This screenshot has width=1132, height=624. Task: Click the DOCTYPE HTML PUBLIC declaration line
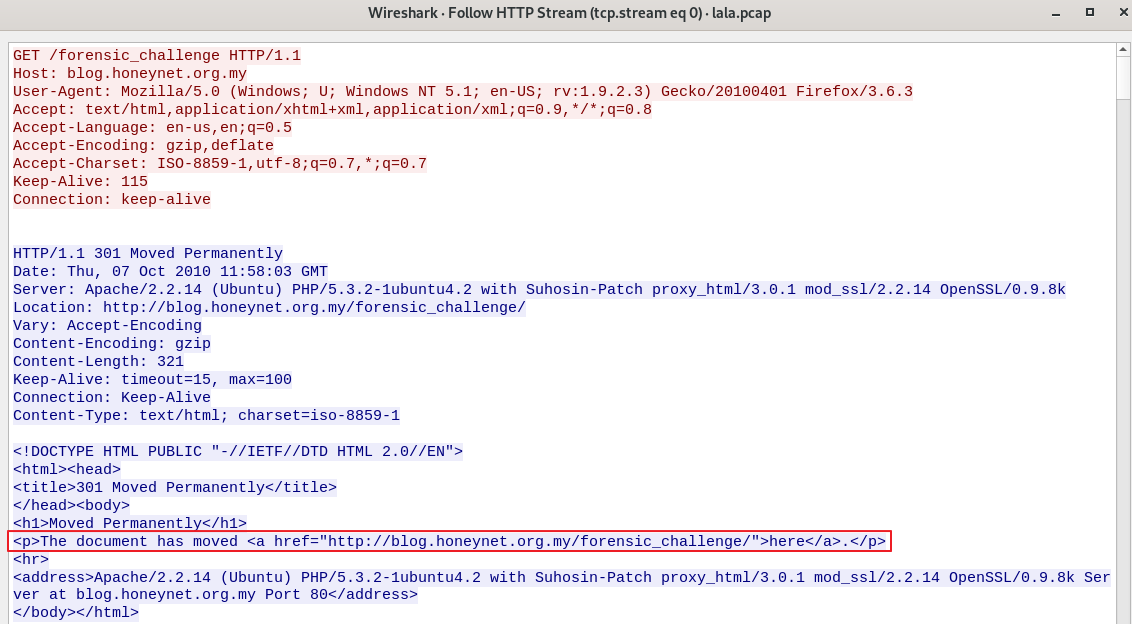pos(238,452)
